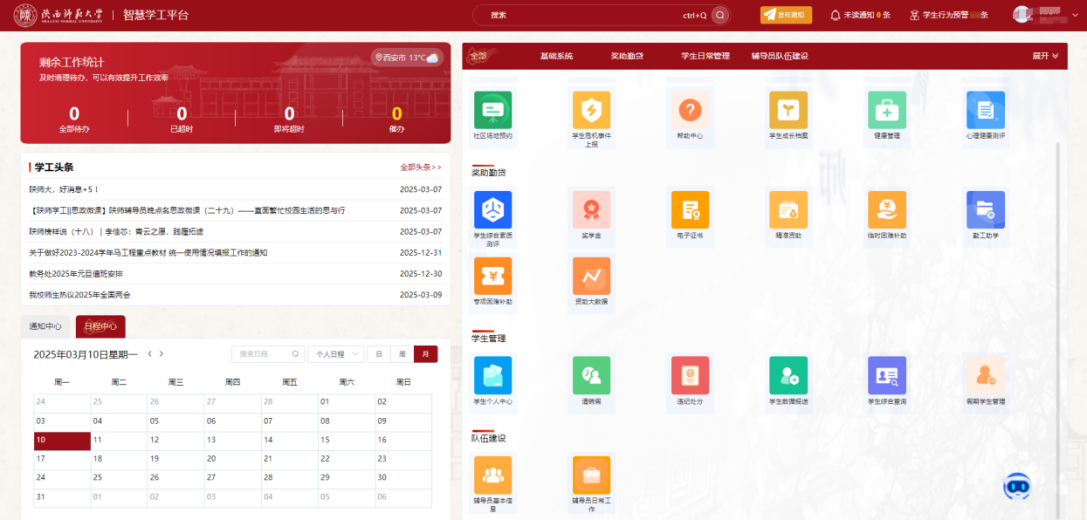Open the robot assistant chat icon
This screenshot has height=520, width=1087.
pyautogui.click(x=1016, y=485)
